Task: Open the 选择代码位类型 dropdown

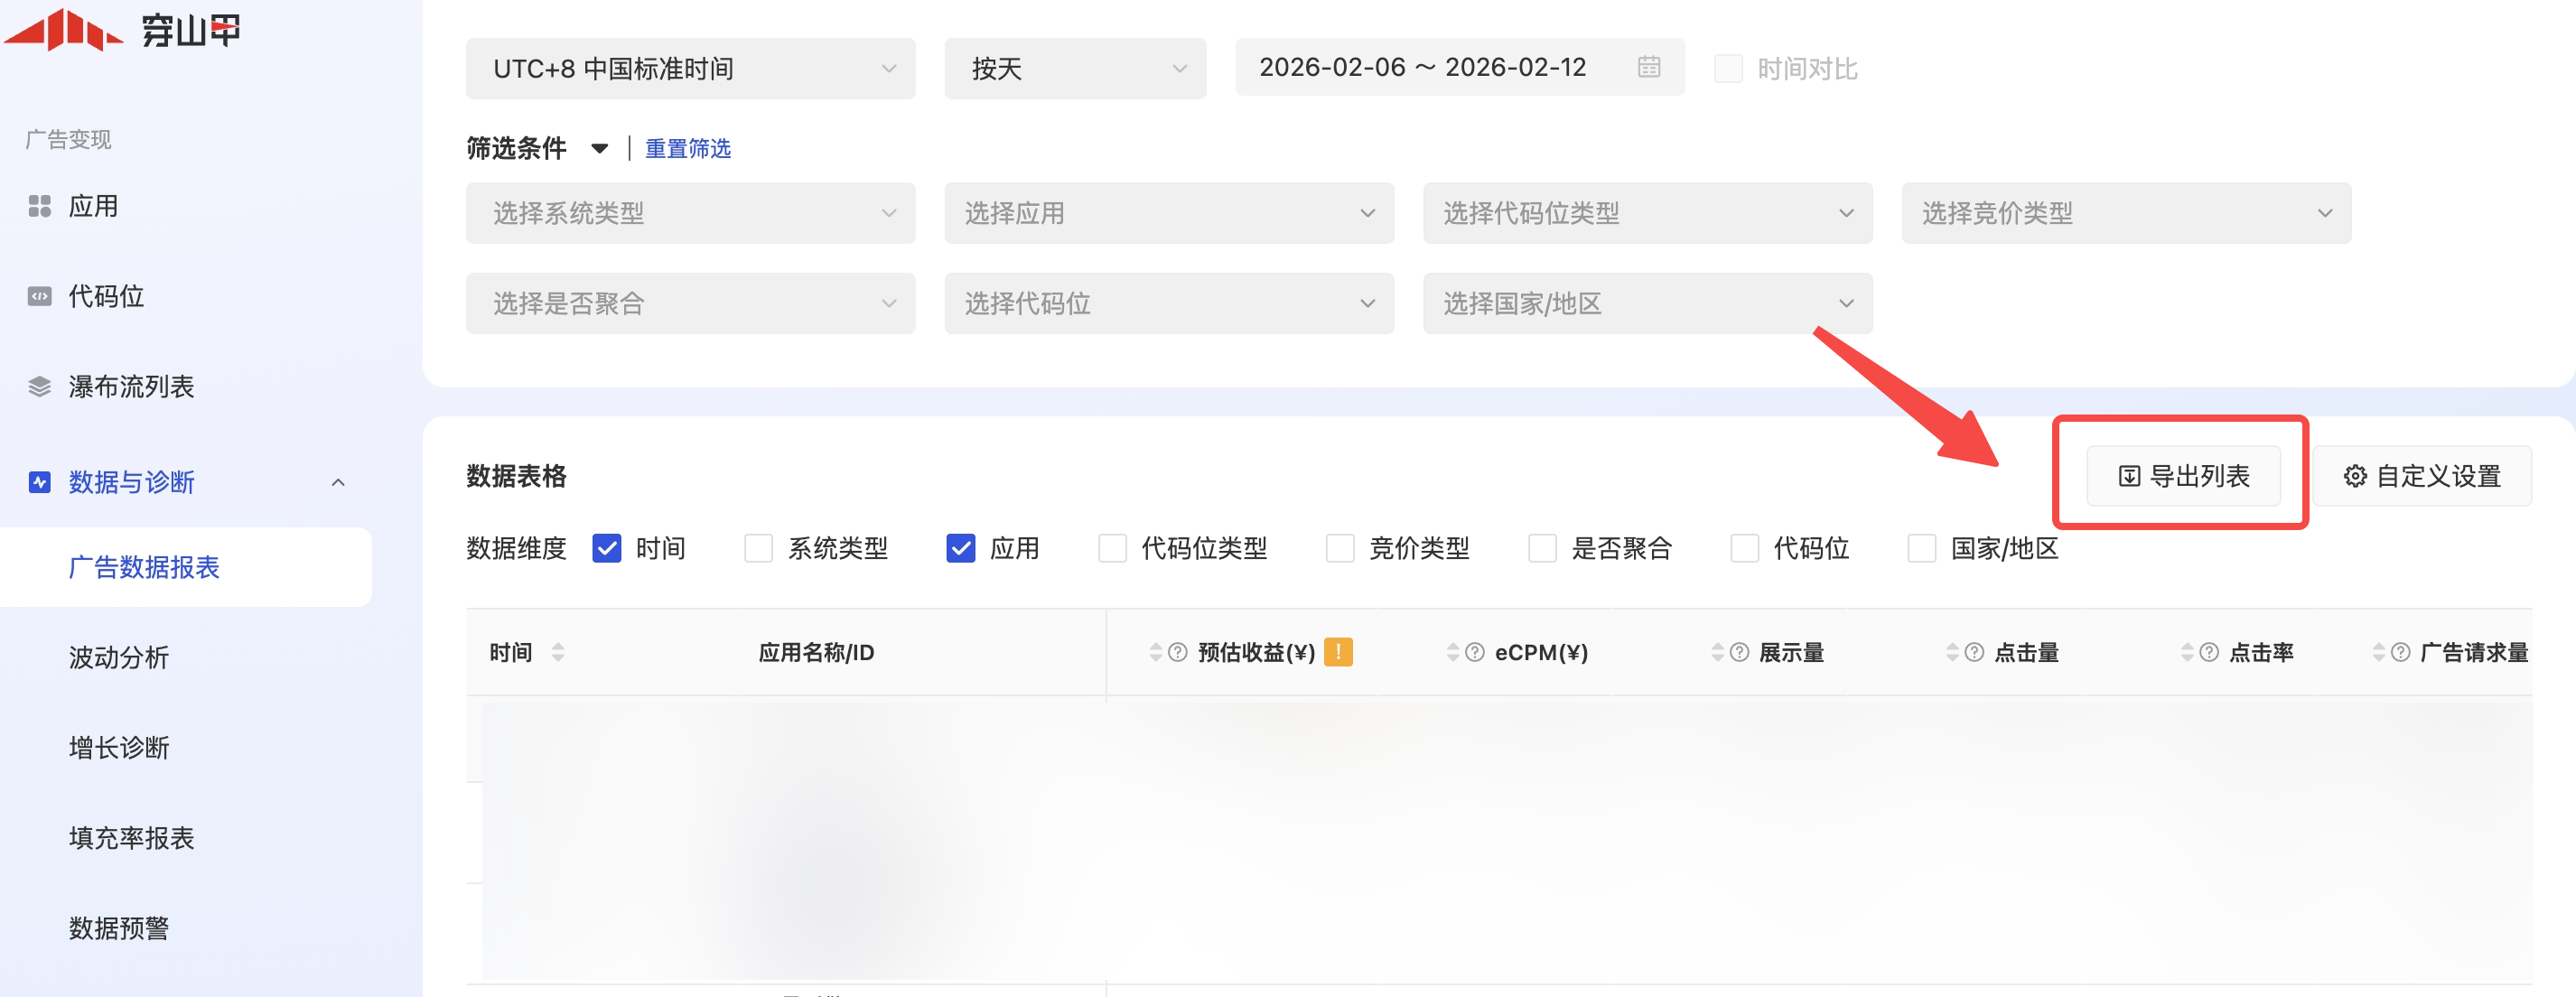Action: (x=1647, y=213)
